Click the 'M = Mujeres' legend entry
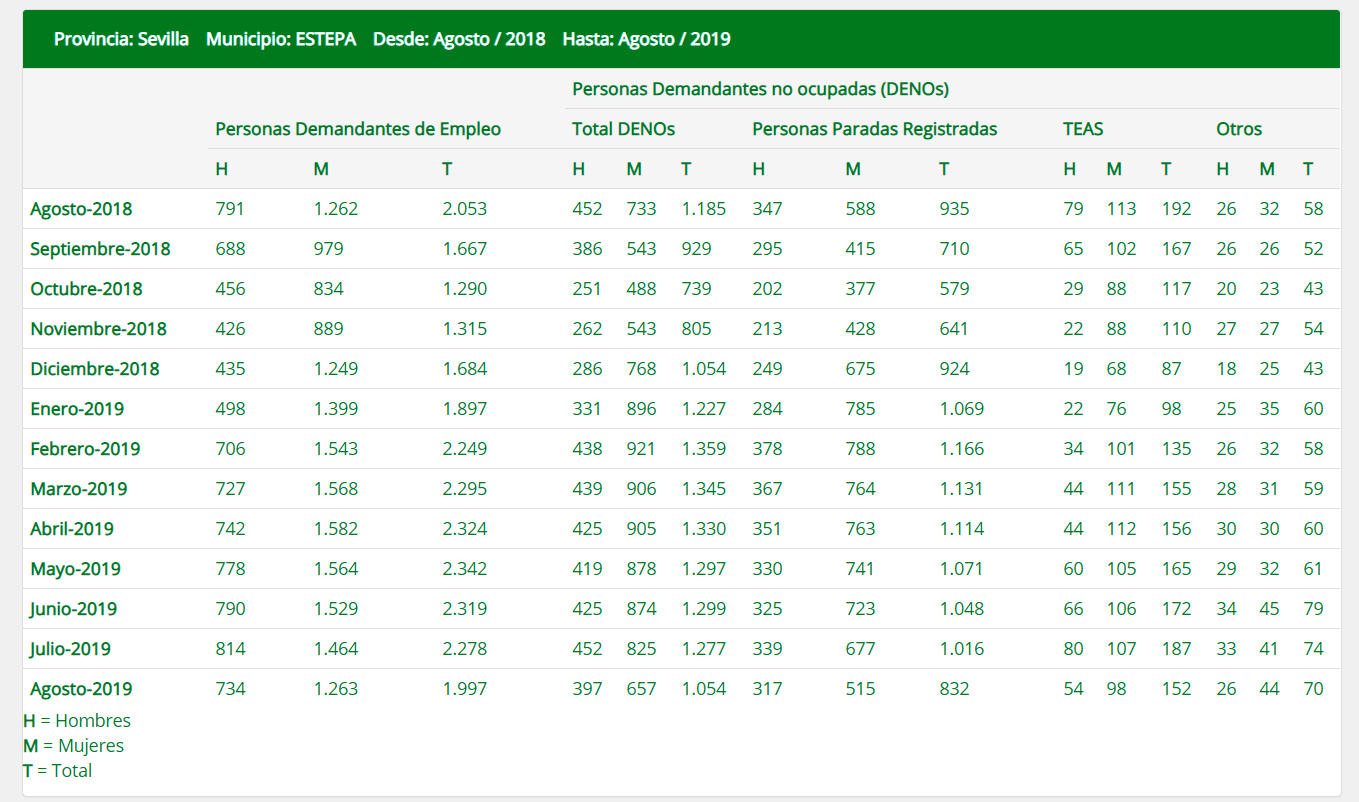This screenshot has width=1359, height=802. coord(74,745)
